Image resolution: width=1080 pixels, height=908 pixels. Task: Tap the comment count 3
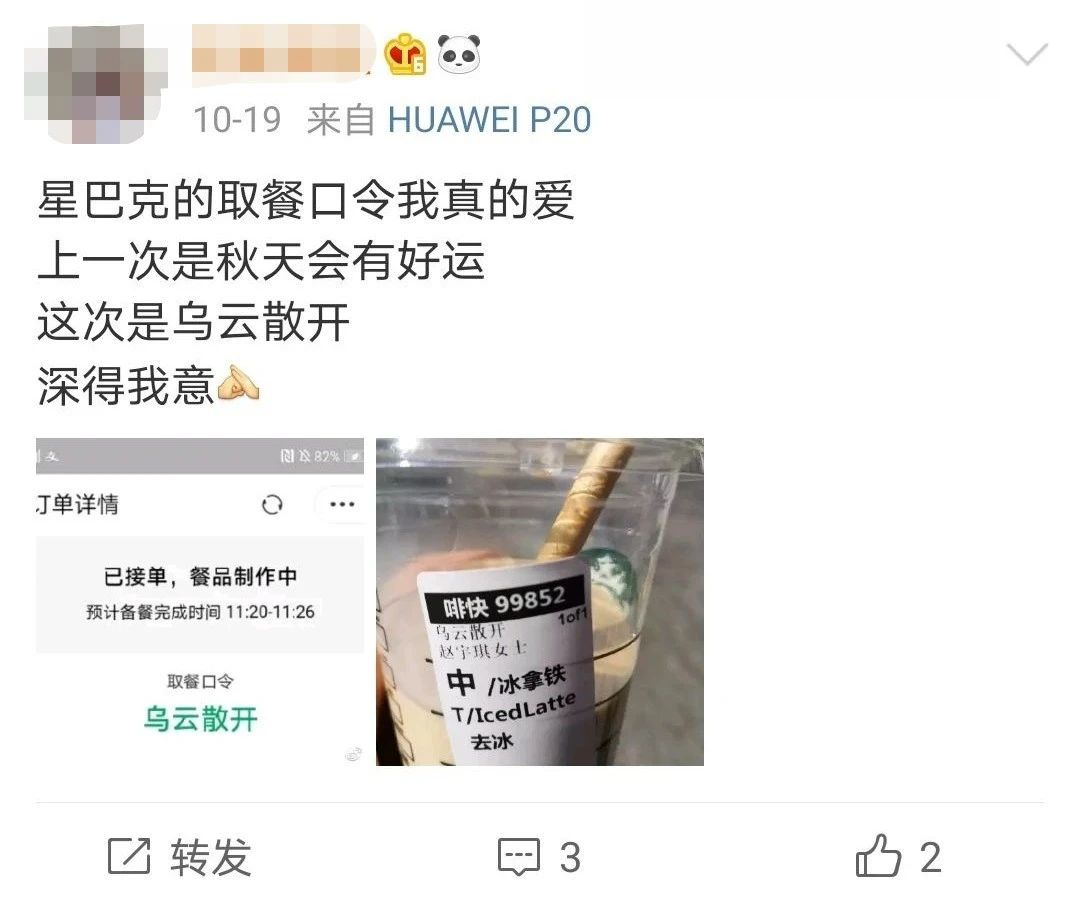tap(570, 858)
